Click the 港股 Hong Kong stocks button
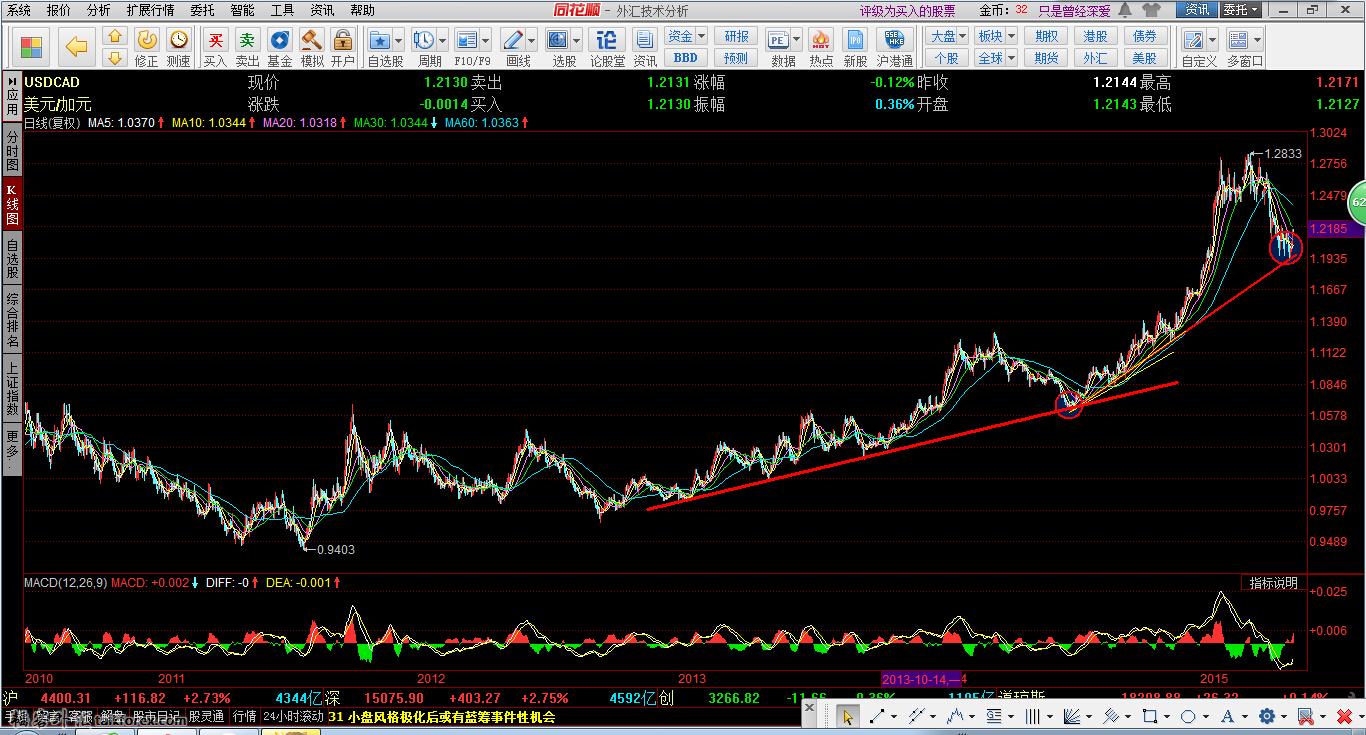Viewport: 1366px width, 735px height. click(1096, 36)
